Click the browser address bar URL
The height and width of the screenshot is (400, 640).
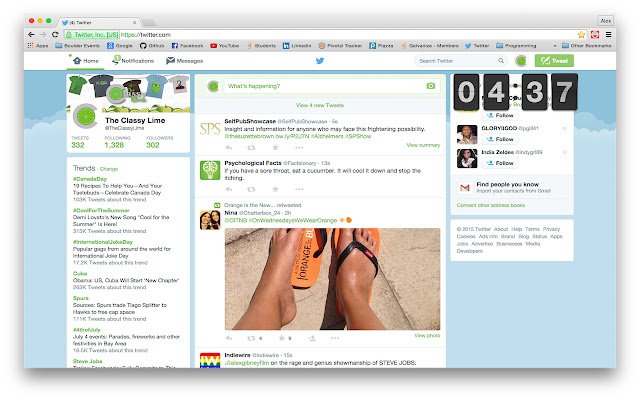146,35
